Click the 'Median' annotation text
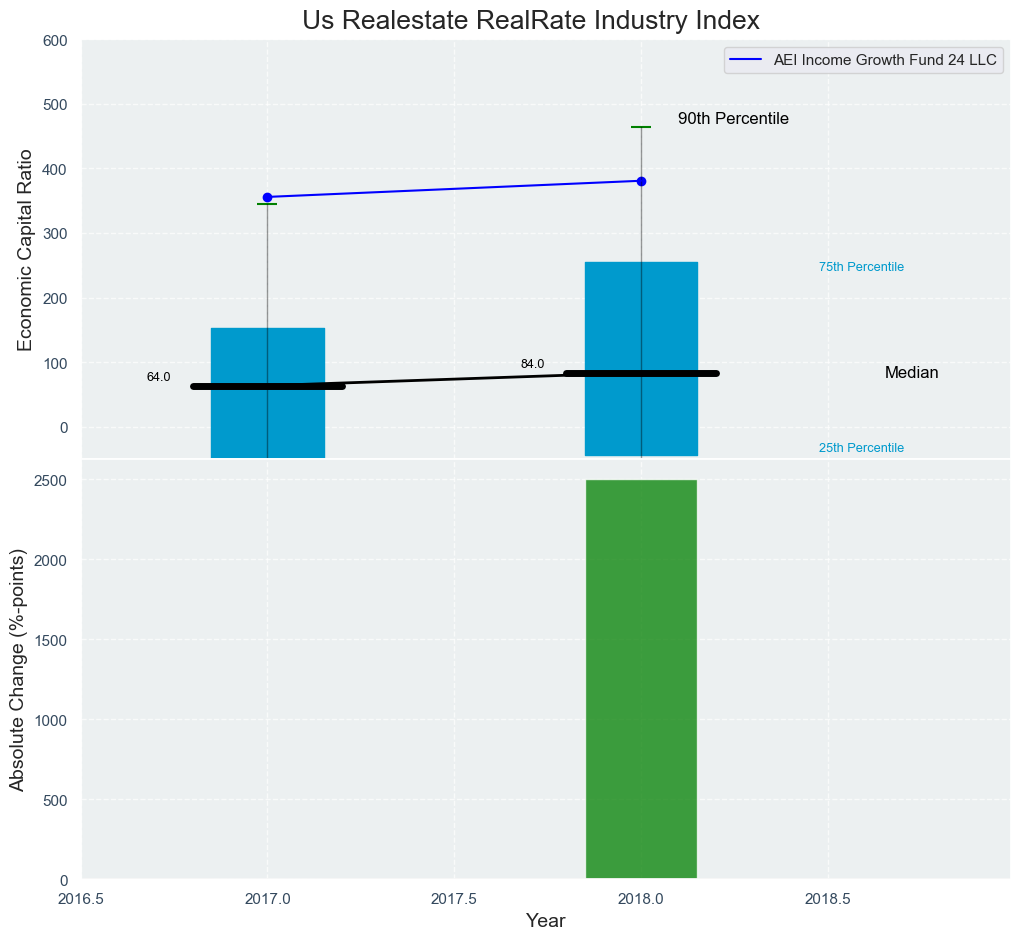The width and height of the screenshot is (1020, 940). pos(911,373)
